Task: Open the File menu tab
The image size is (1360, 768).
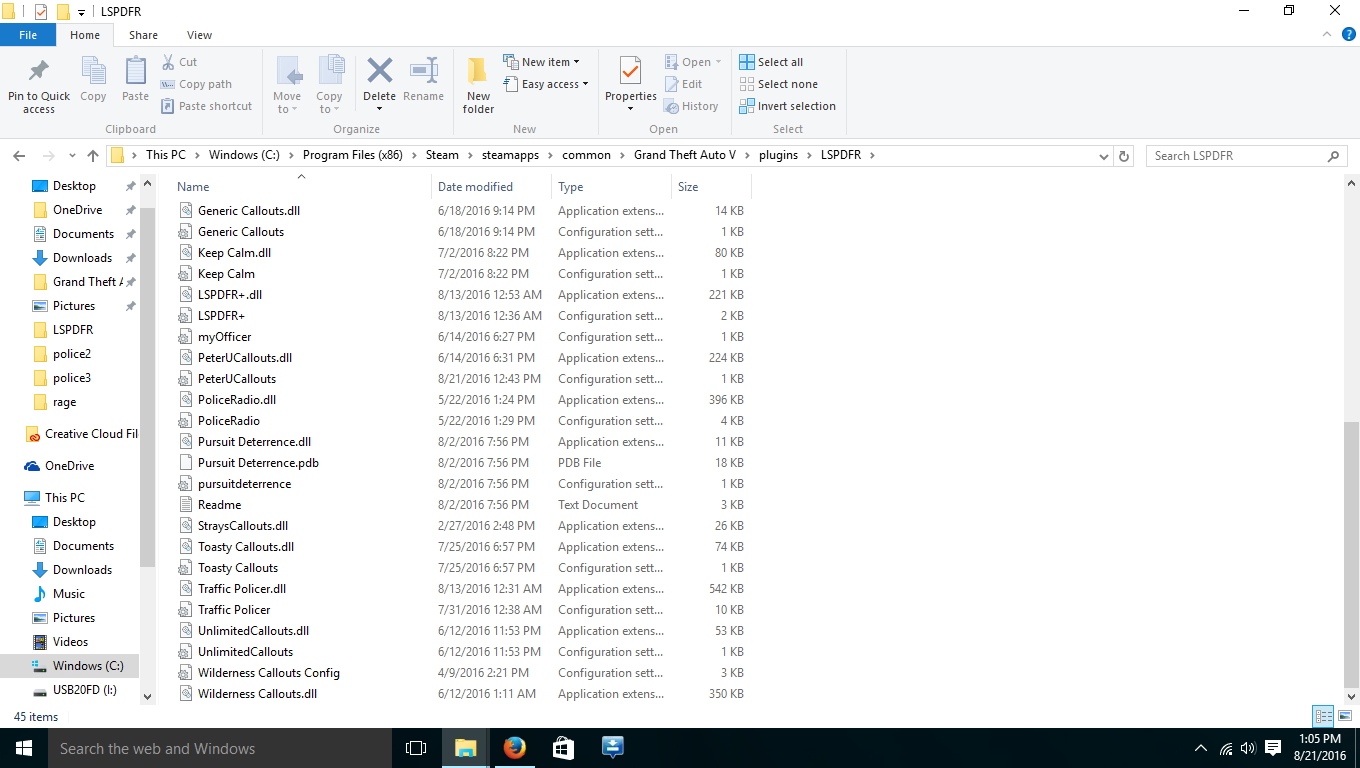Action: tap(28, 35)
